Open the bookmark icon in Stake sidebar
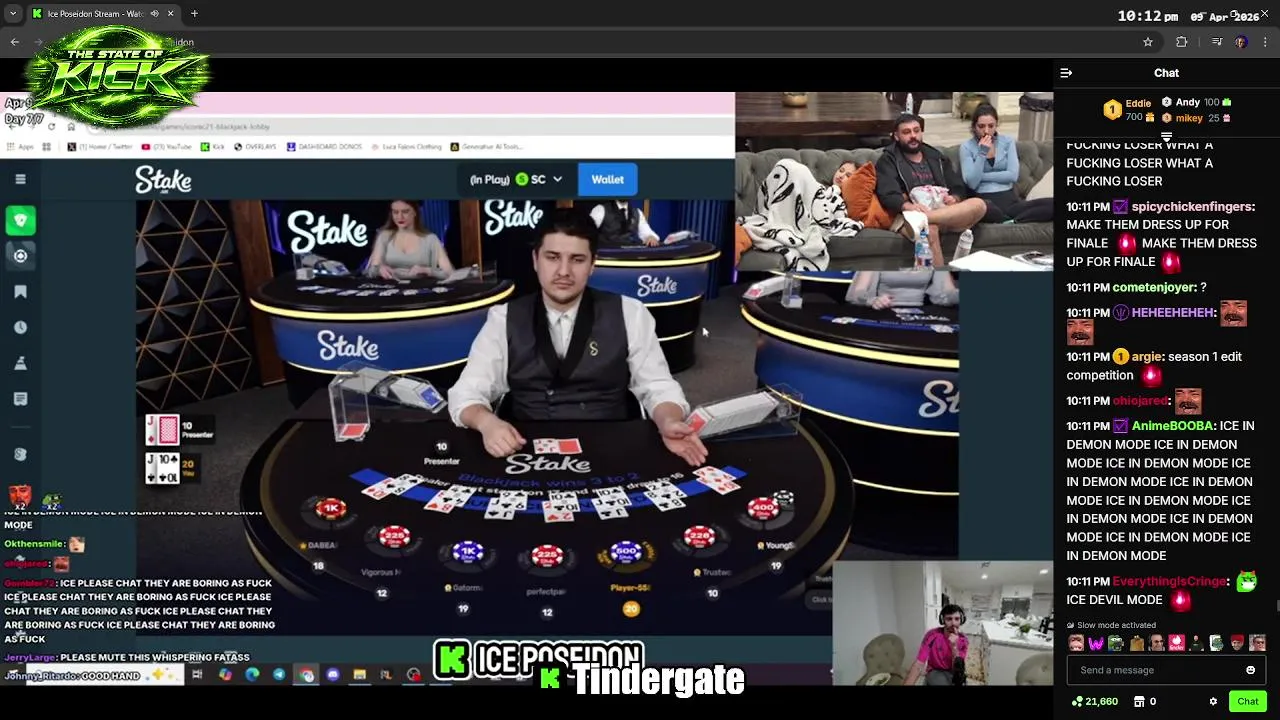1280x720 pixels. (20, 292)
